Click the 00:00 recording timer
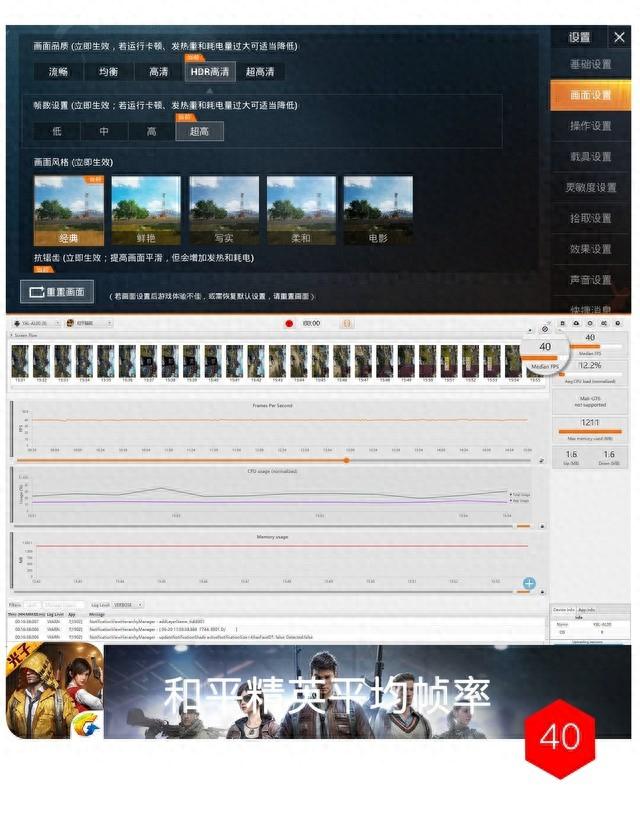640x813 pixels. pyautogui.click(x=311, y=324)
